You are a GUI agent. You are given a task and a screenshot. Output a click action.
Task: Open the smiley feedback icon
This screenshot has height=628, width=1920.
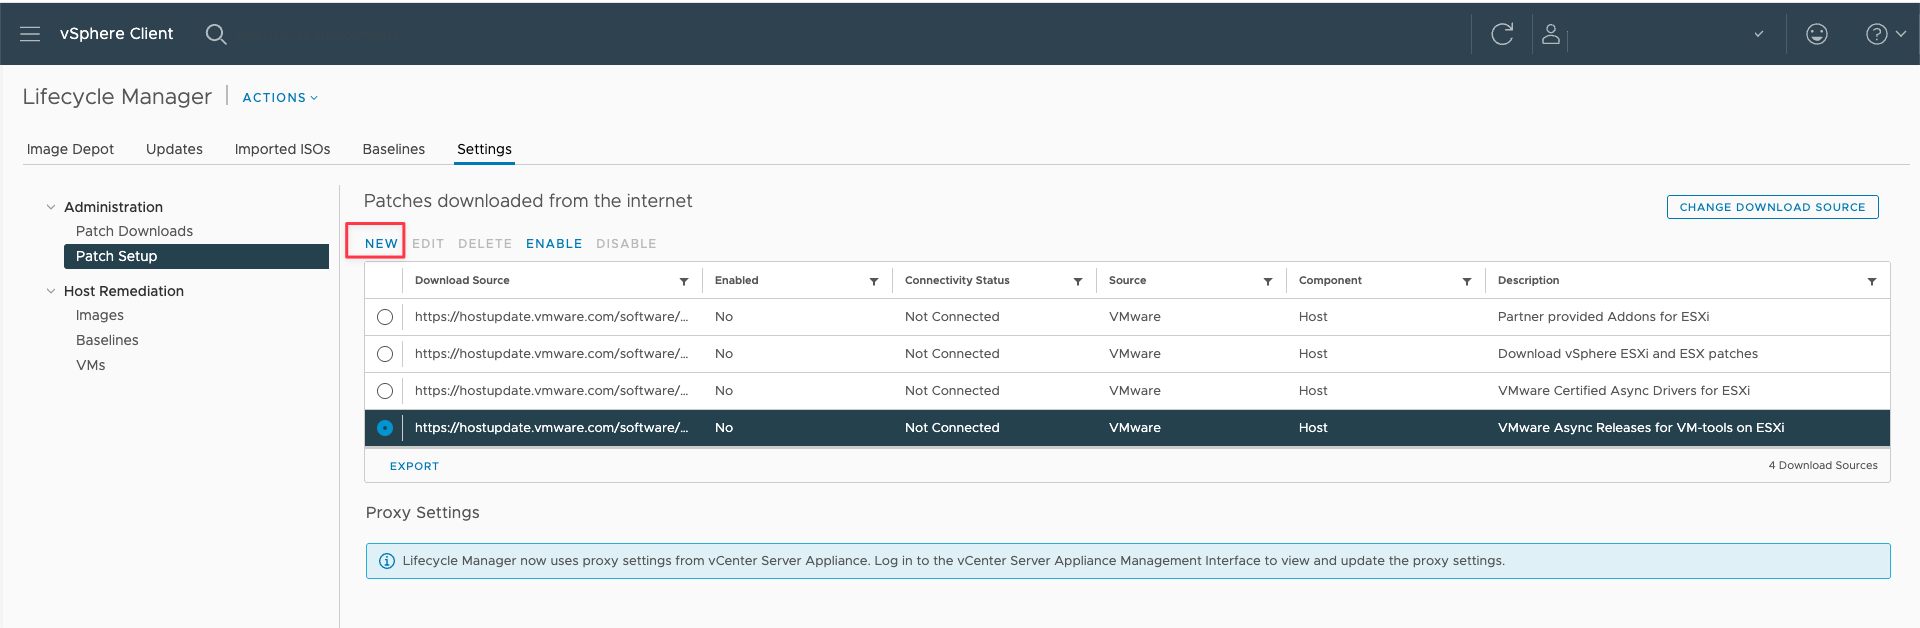1817,34
